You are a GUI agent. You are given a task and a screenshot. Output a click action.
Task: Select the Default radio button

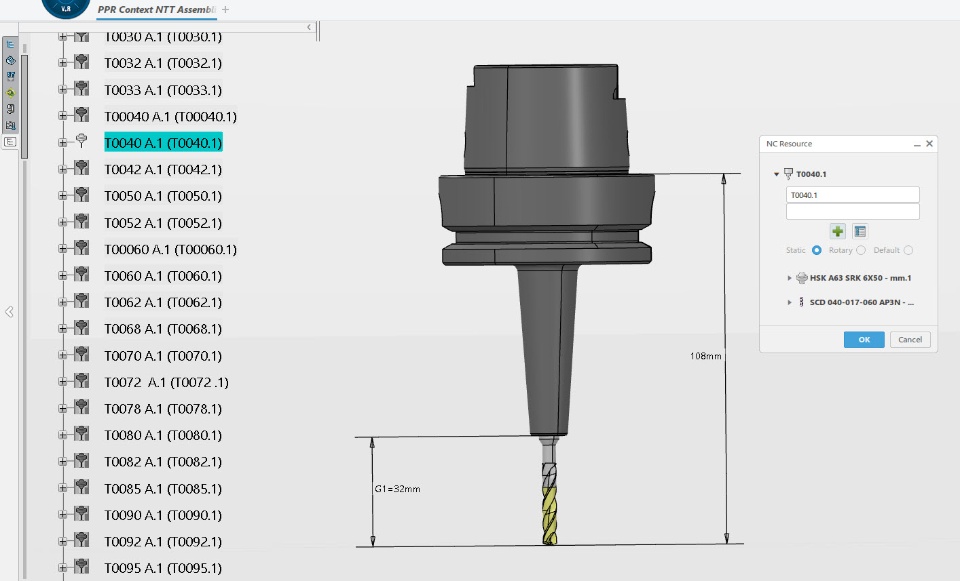(x=908, y=250)
